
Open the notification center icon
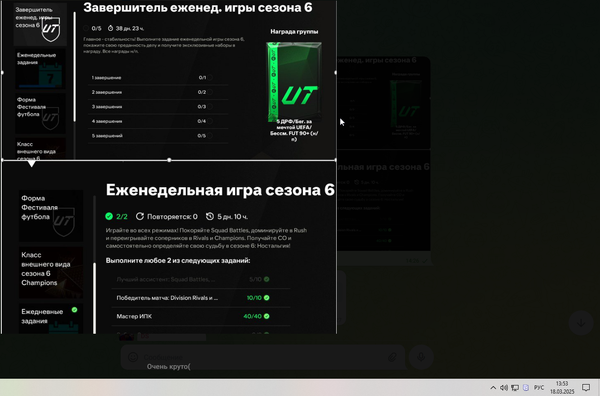586,388
